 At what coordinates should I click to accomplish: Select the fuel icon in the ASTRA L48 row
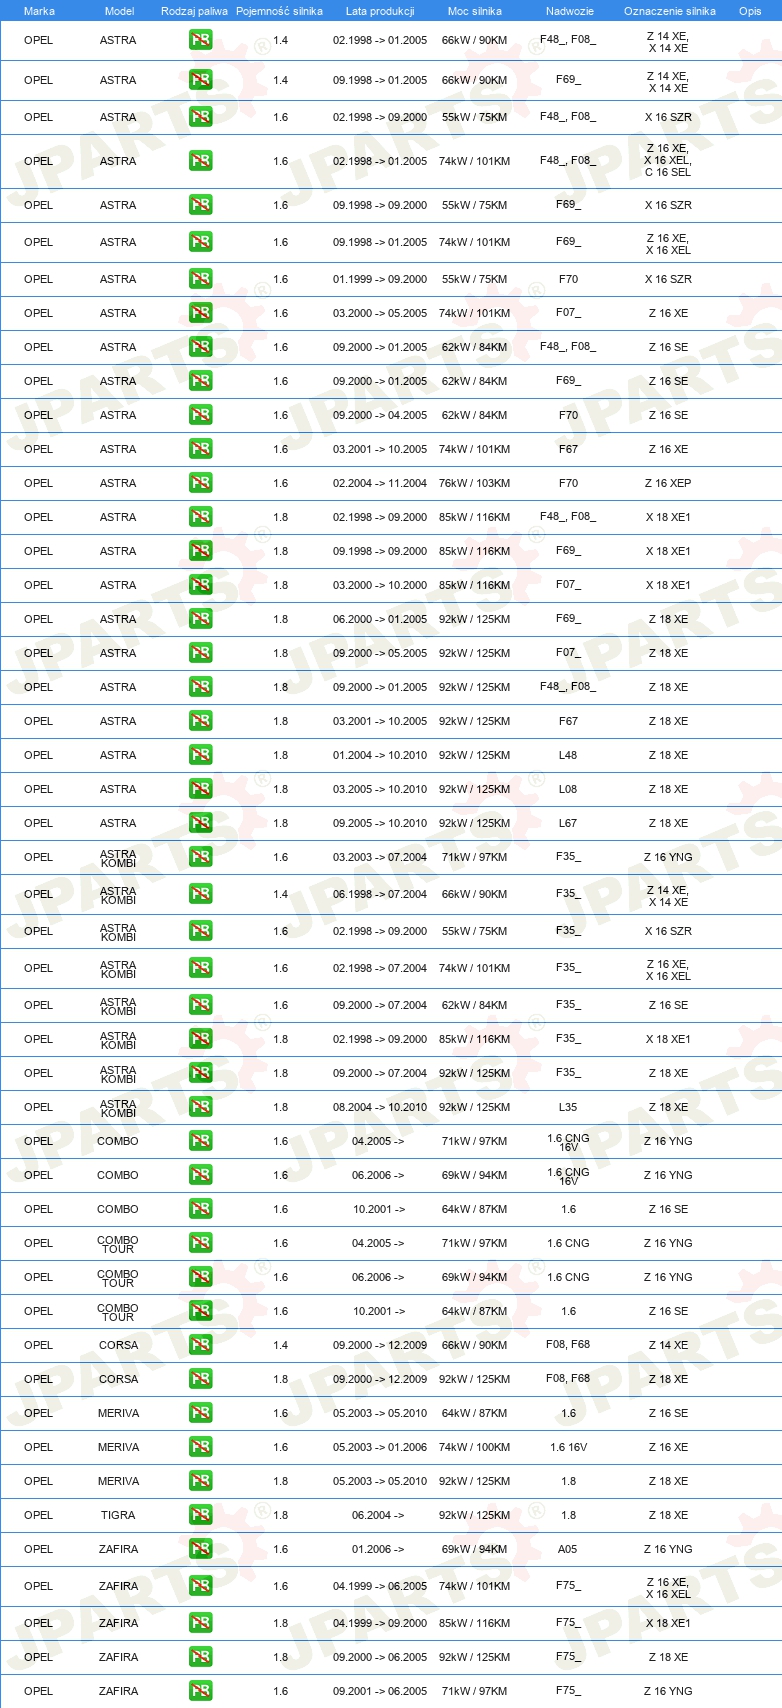pyautogui.click(x=200, y=755)
